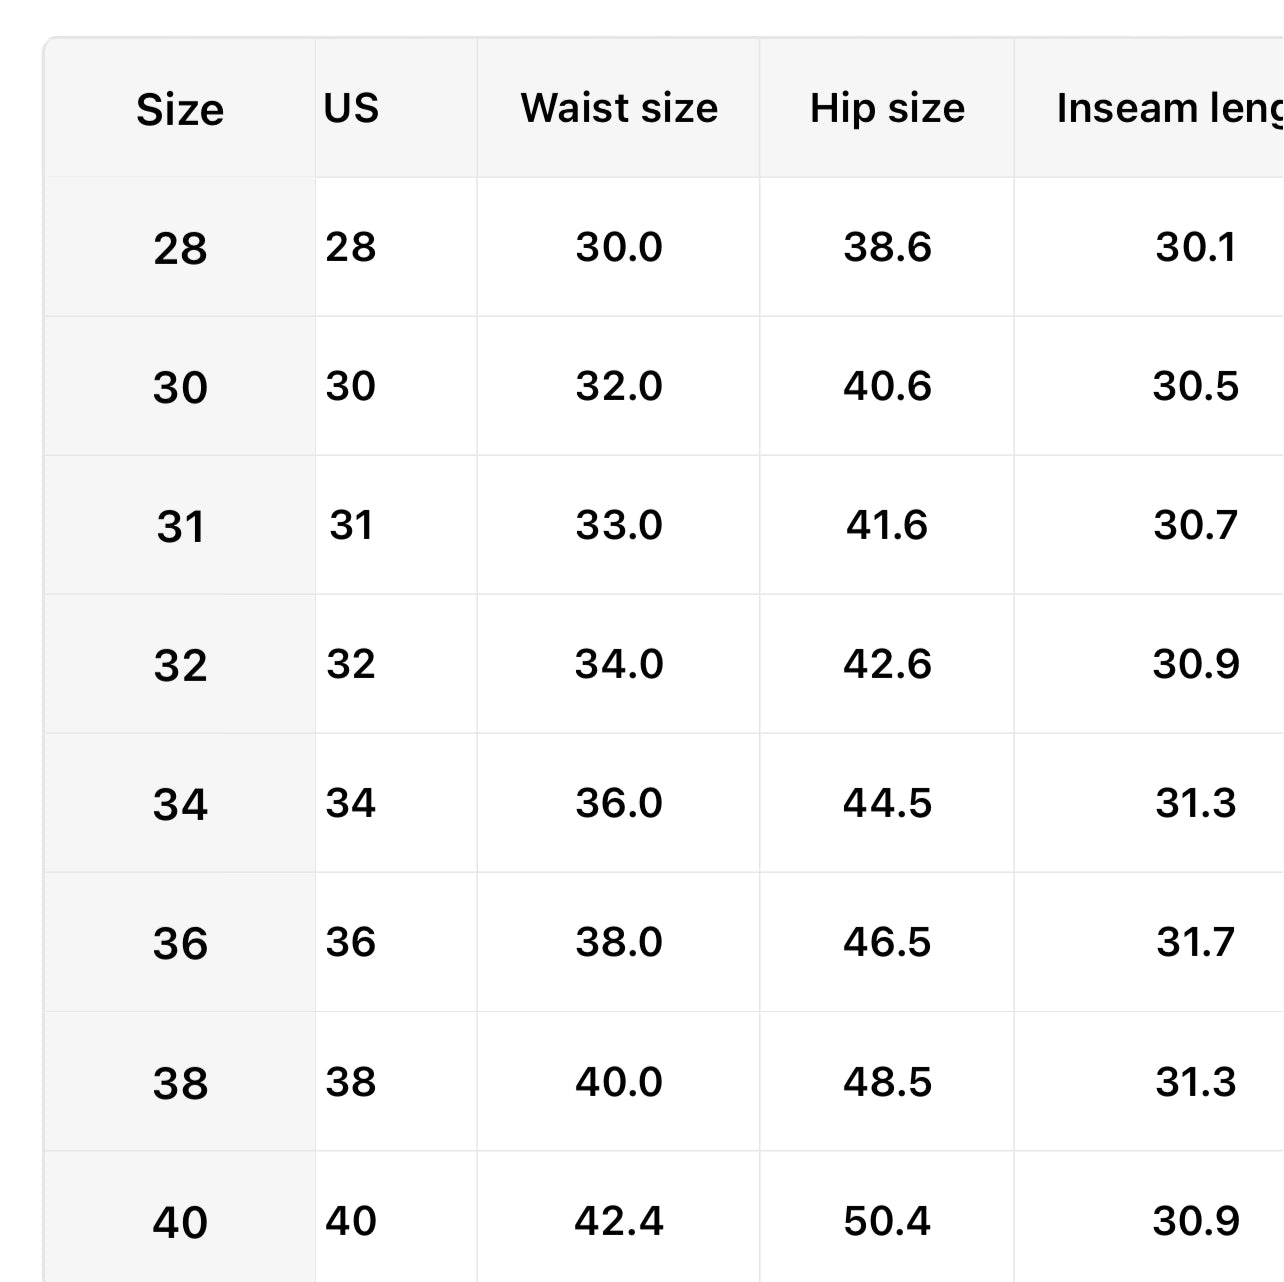Screen dimensions: 1284x1282
Task: Click US value 34 in the US column
Action: [x=351, y=803]
